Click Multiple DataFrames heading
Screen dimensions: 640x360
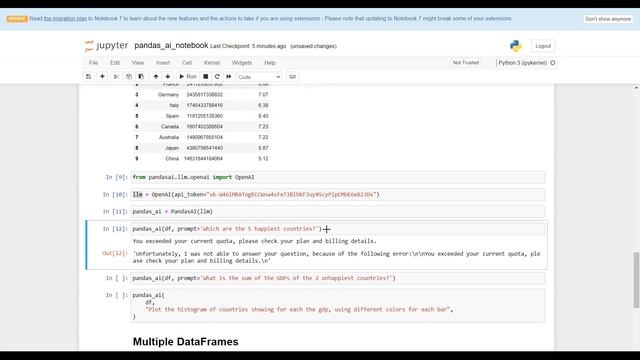click(186, 342)
